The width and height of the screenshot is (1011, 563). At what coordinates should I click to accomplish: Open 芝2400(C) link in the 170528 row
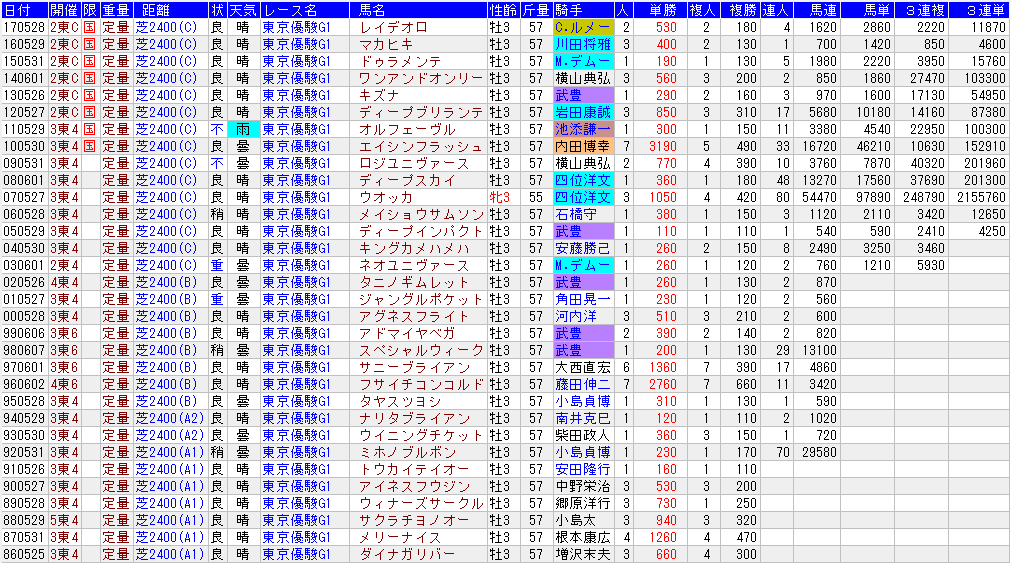[x=166, y=27]
